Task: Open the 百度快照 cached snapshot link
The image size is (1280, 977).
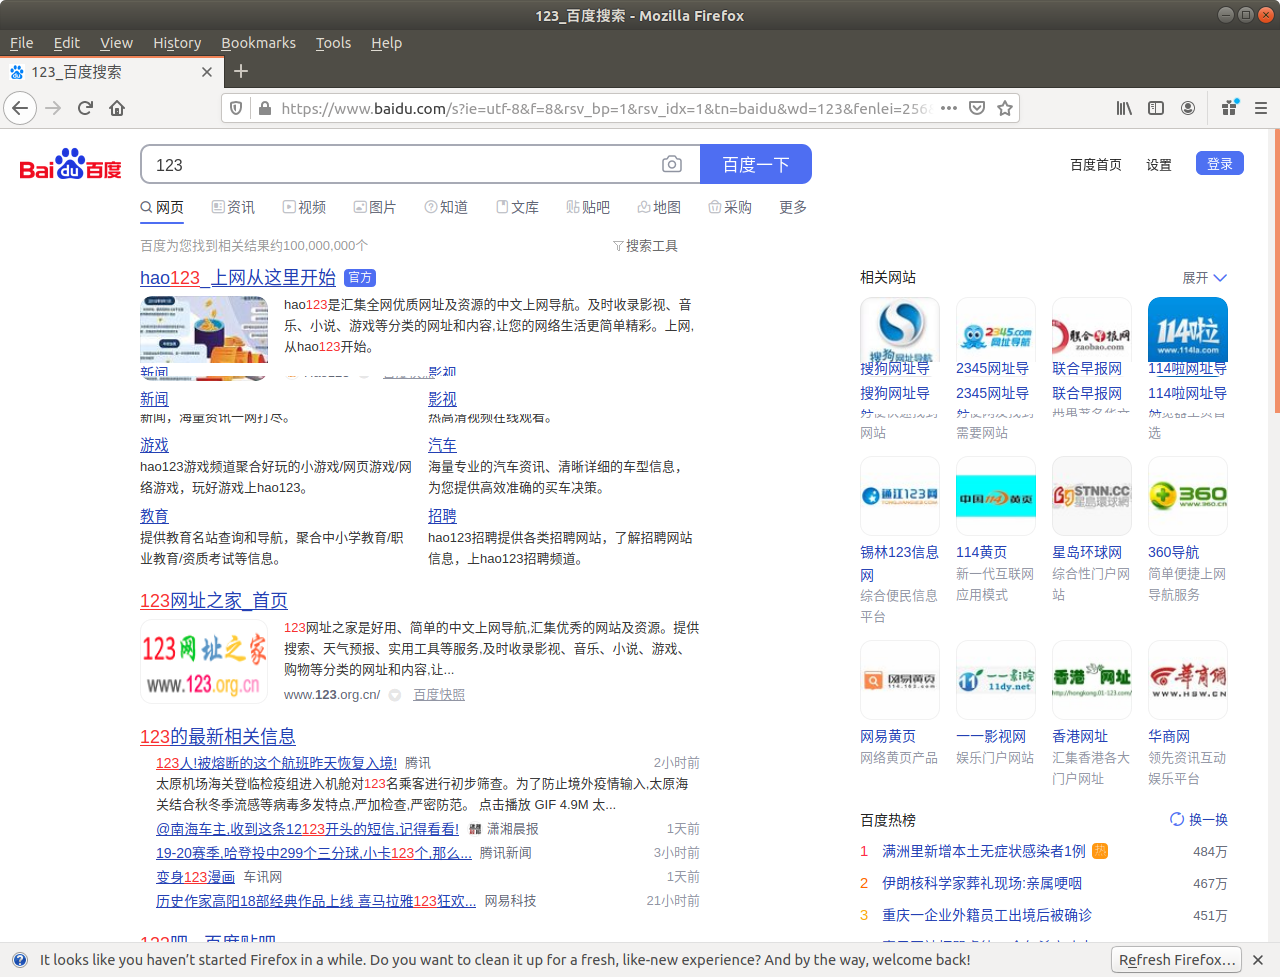Action: [x=439, y=695]
